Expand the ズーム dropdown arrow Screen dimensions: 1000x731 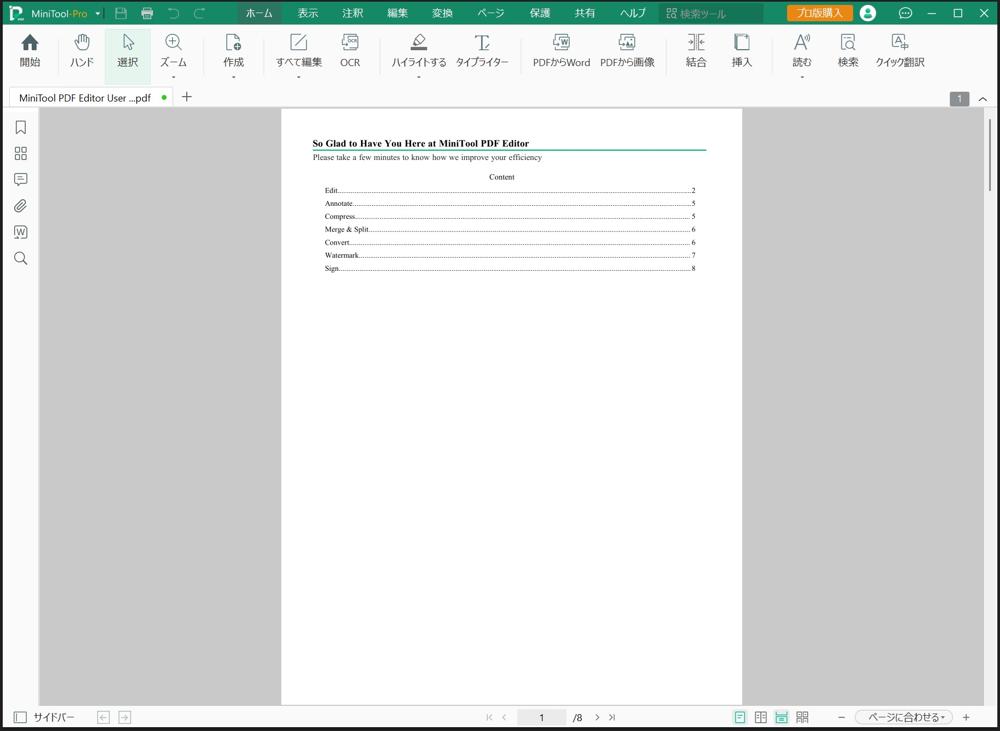pyautogui.click(x=173, y=77)
